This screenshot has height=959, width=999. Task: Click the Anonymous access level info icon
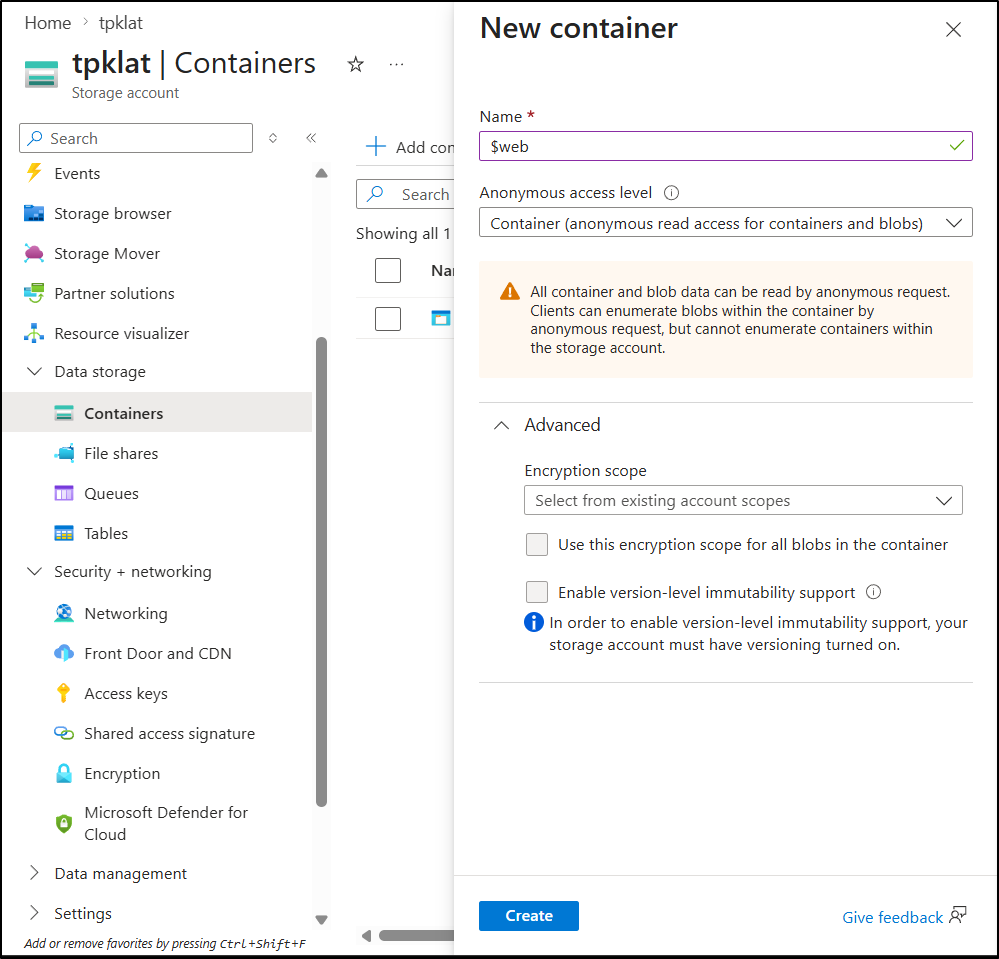pos(672,193)
